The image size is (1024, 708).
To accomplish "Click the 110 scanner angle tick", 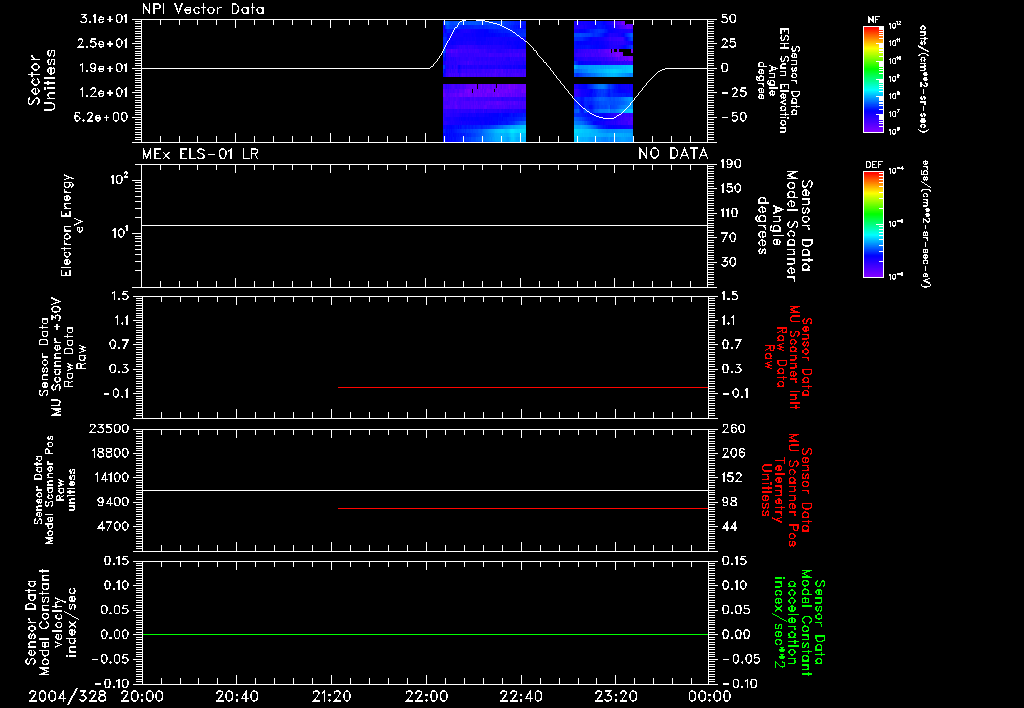I will tap(731, 213).
